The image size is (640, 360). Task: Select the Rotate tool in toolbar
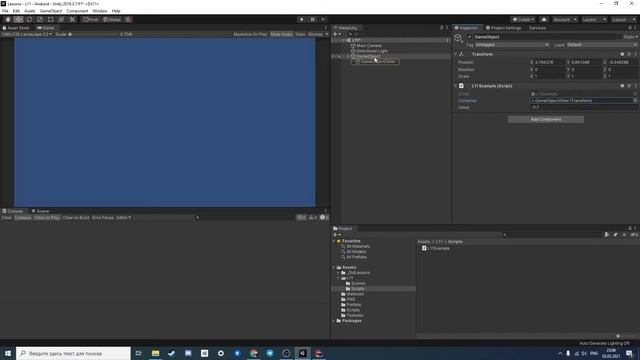tap(29, 20)
